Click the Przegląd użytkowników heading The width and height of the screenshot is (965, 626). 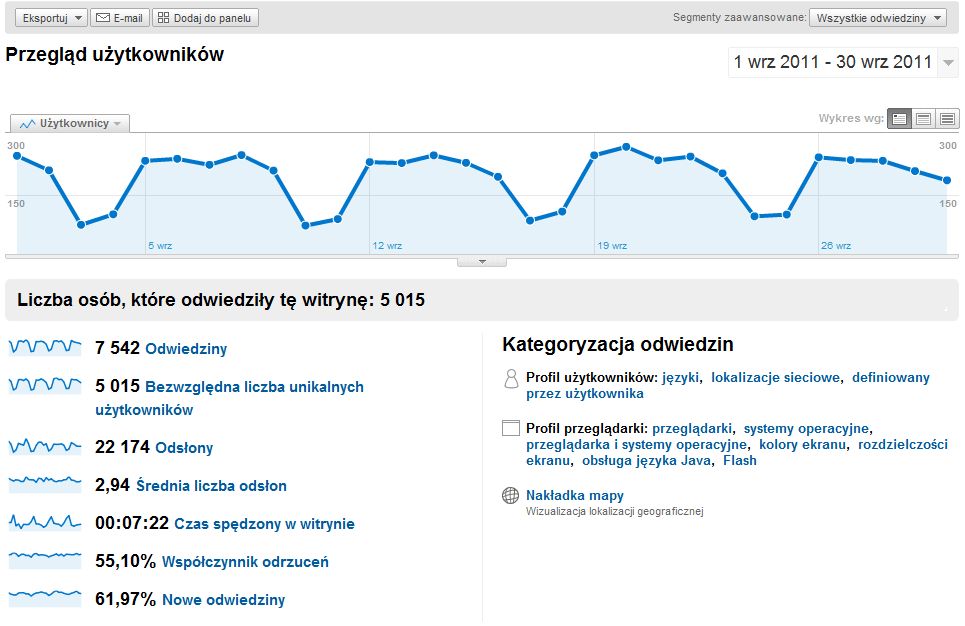114,55
